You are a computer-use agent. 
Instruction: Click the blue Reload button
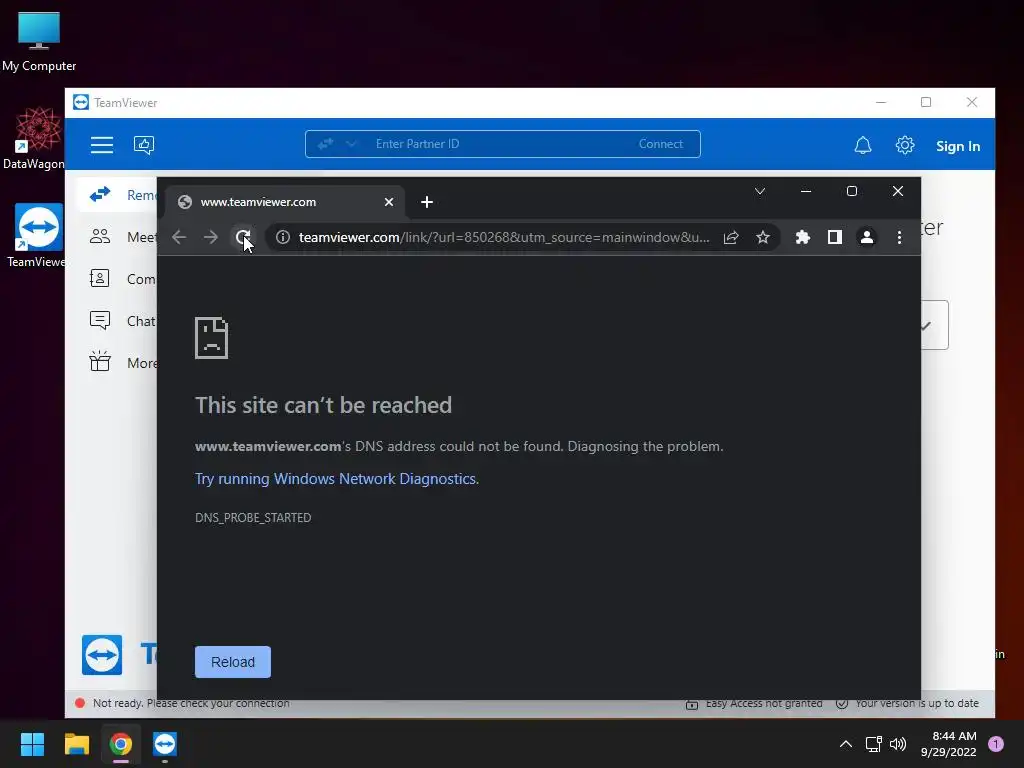(x=232, y=662)
